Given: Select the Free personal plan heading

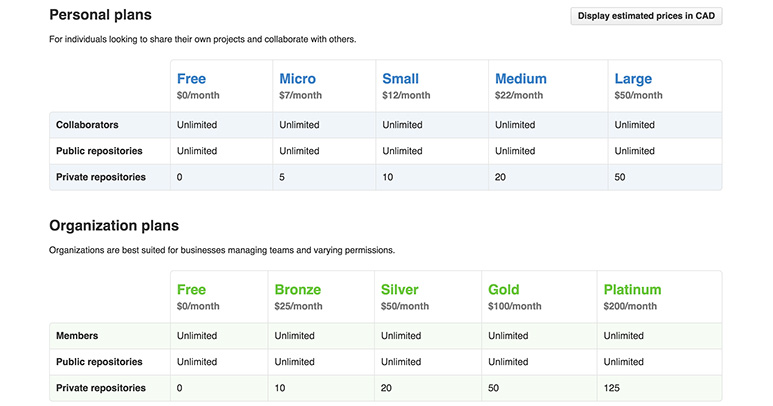Looking at the screenshot, I should coord(191,79).
